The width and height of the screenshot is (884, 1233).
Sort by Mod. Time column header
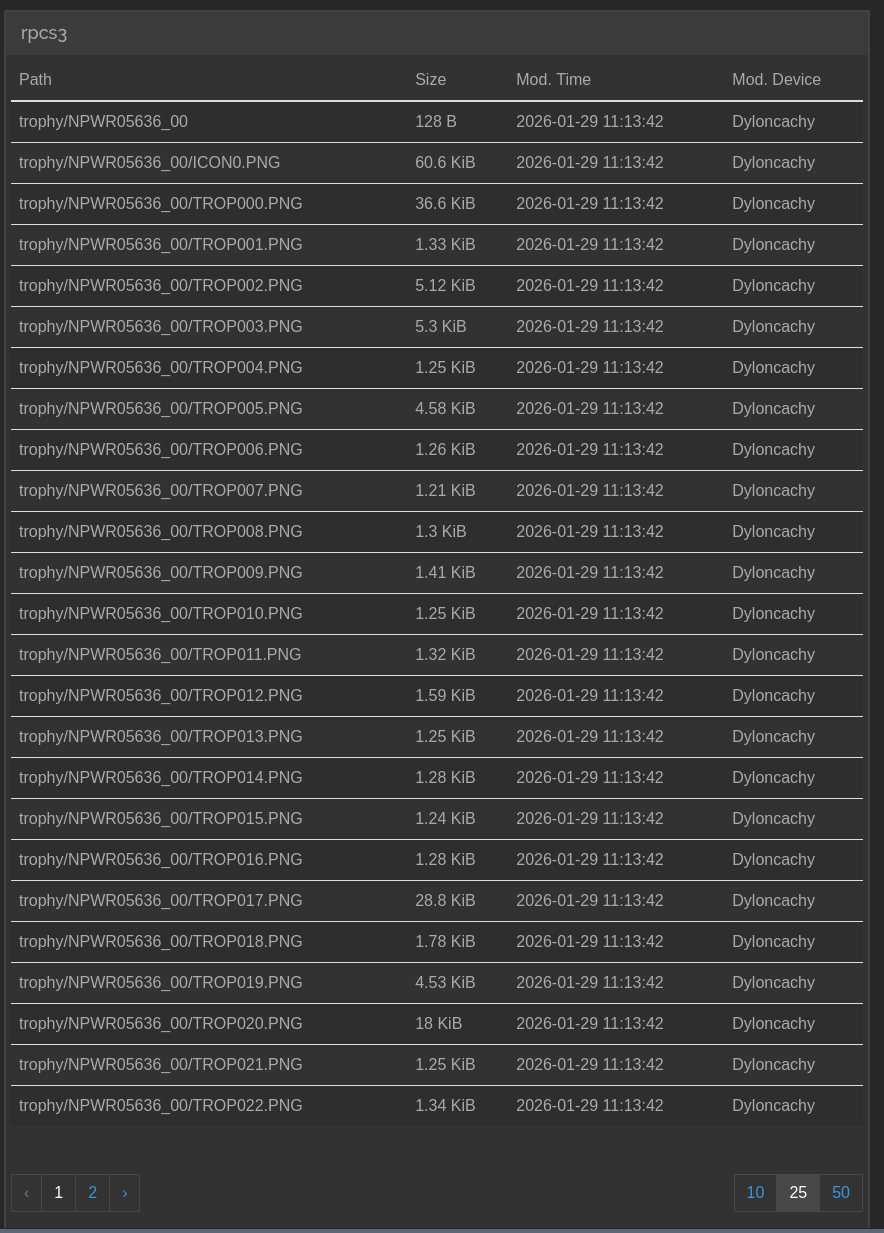pos(553,79)
